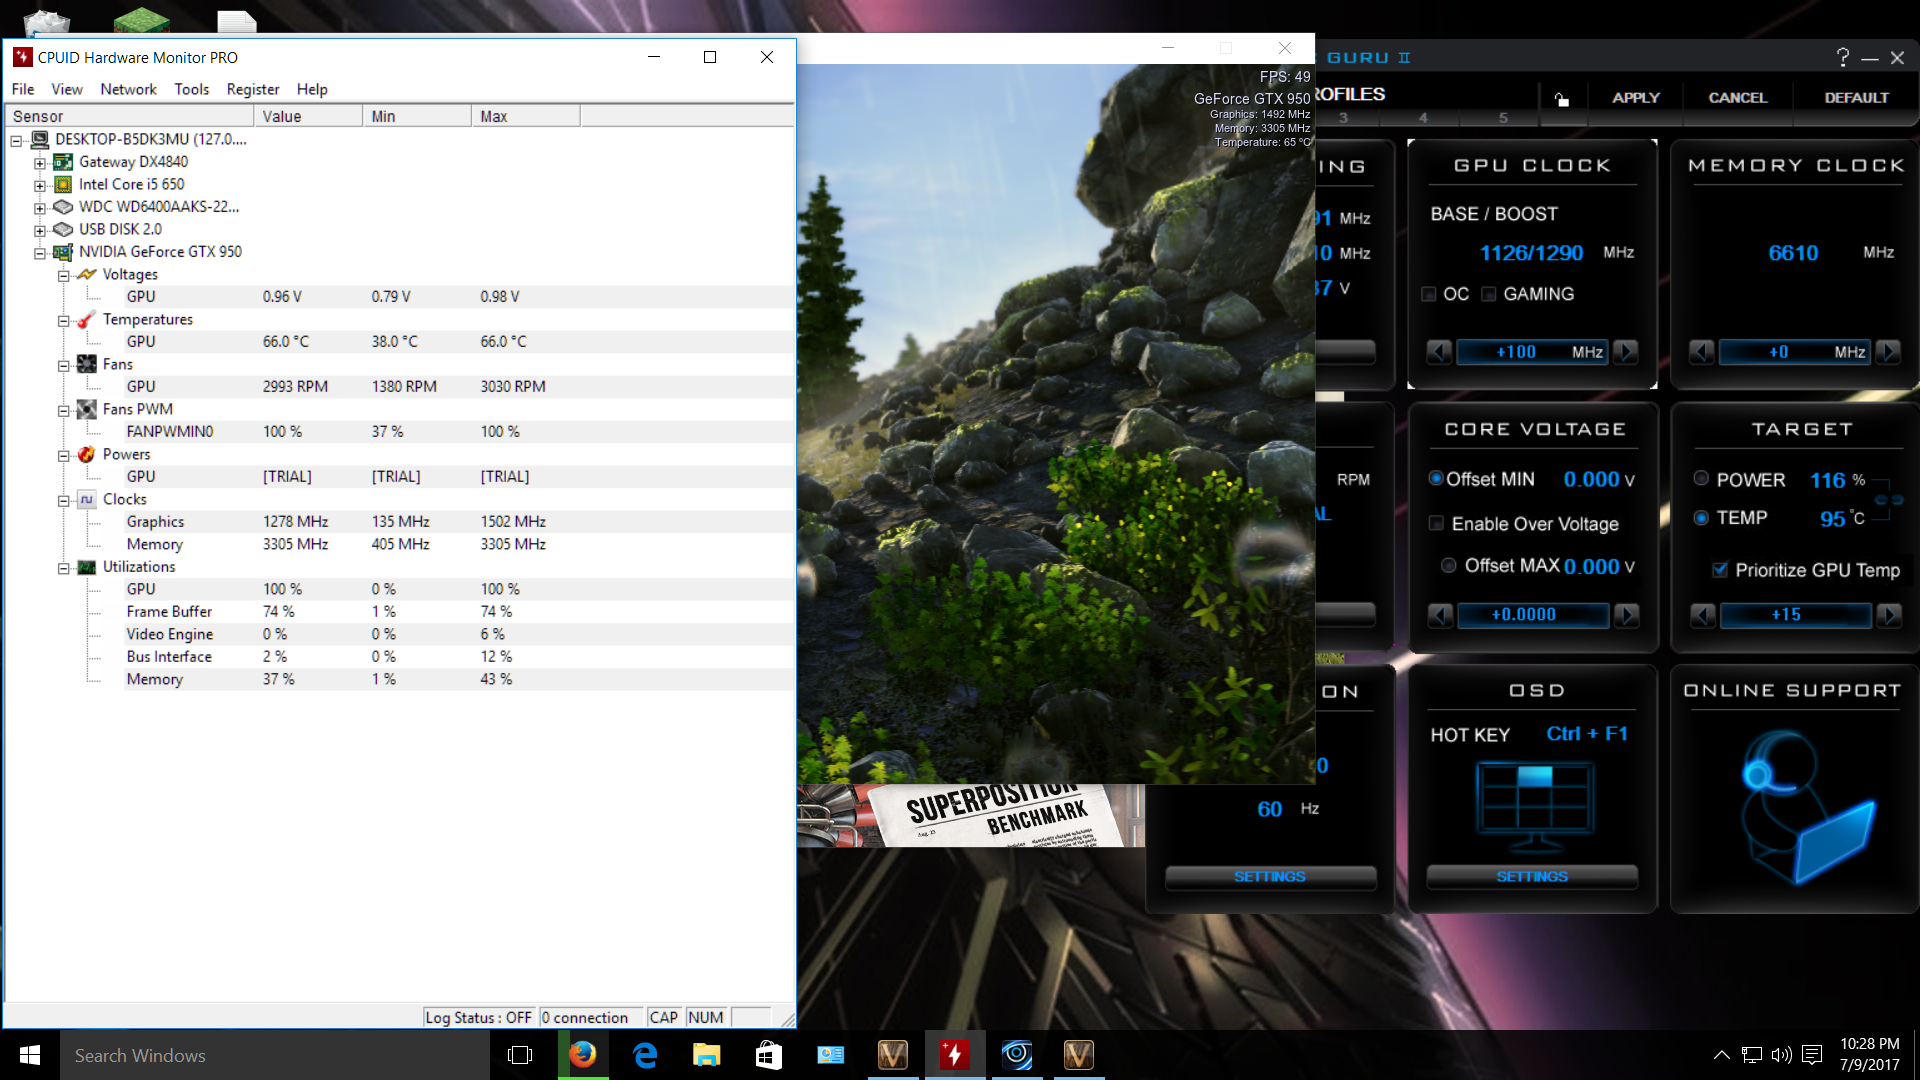
Task: Collapse the Temperatures group
Action: (63, 320)
